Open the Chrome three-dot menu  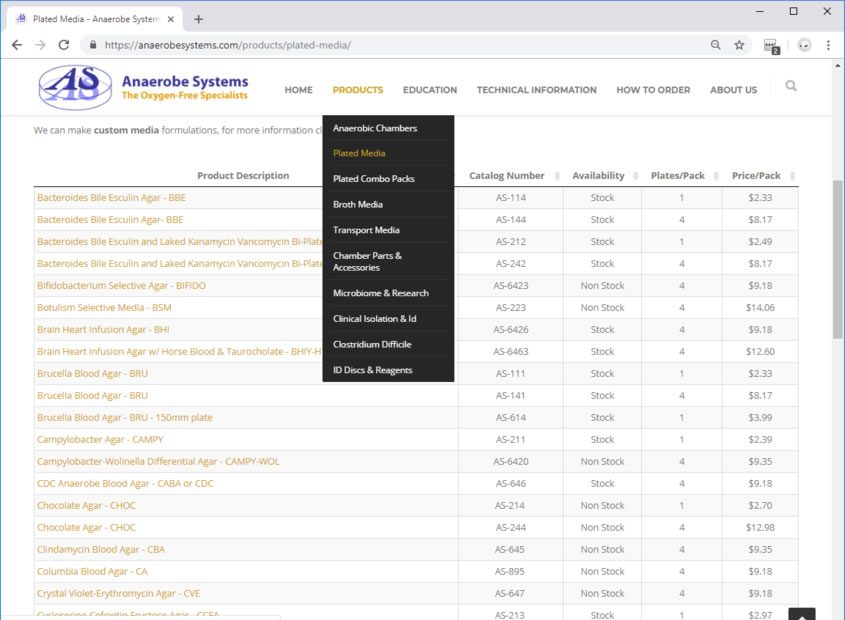click(828, 45)
